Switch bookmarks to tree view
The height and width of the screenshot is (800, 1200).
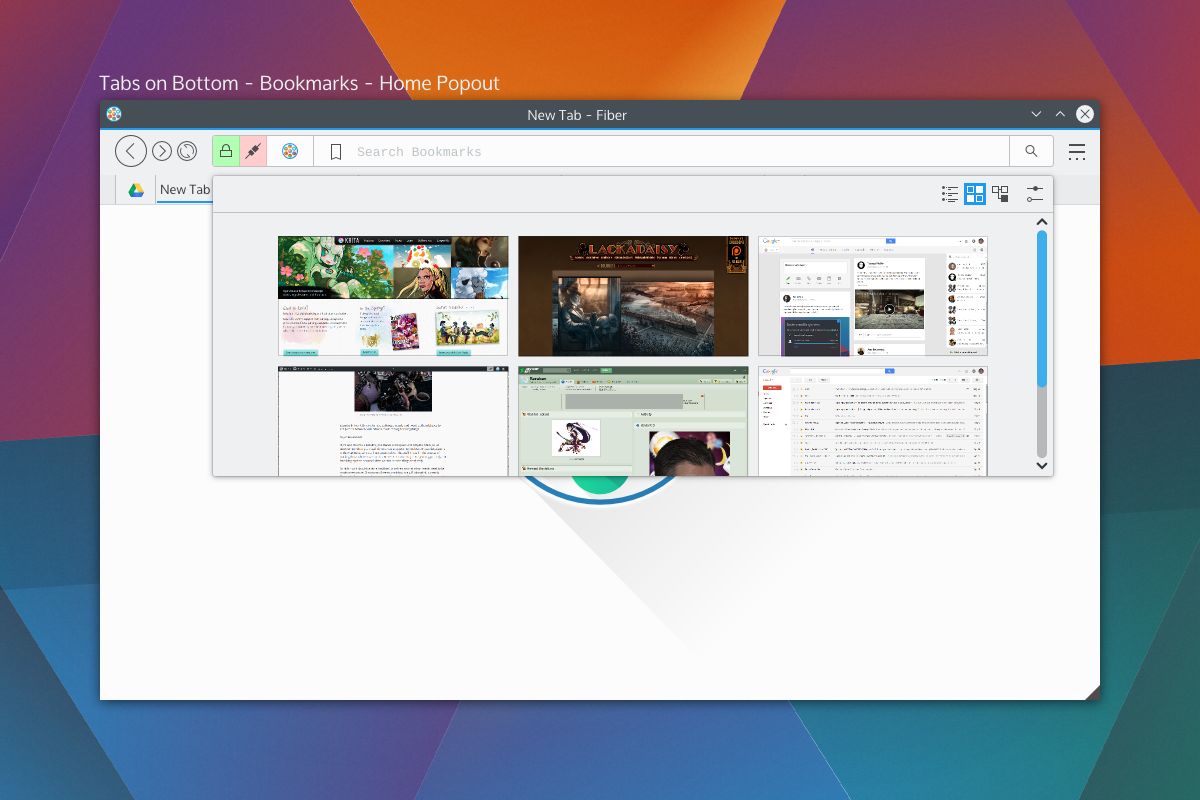click(1000, 194)
